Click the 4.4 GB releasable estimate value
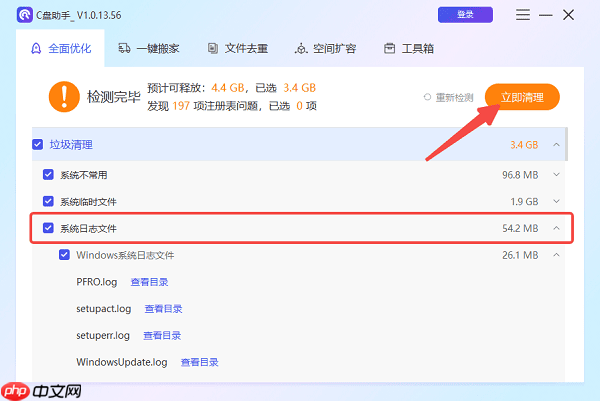This screenshot has width=600, height=401. pos(228,88)
